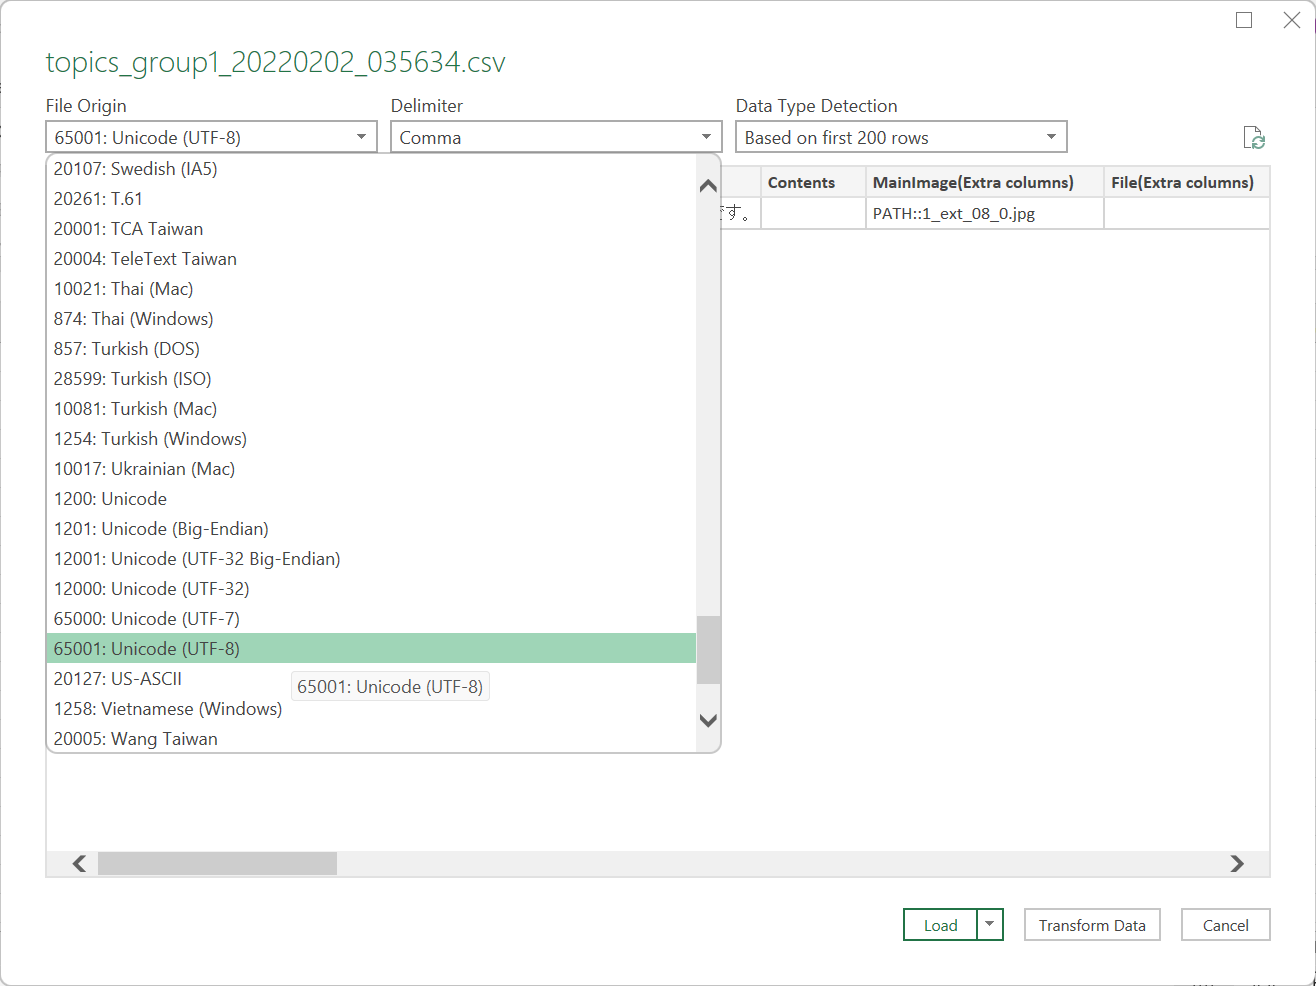Click the horizontal scrollbar thumb
This screenshot has width=1316, height=986.
pos(215,863)
